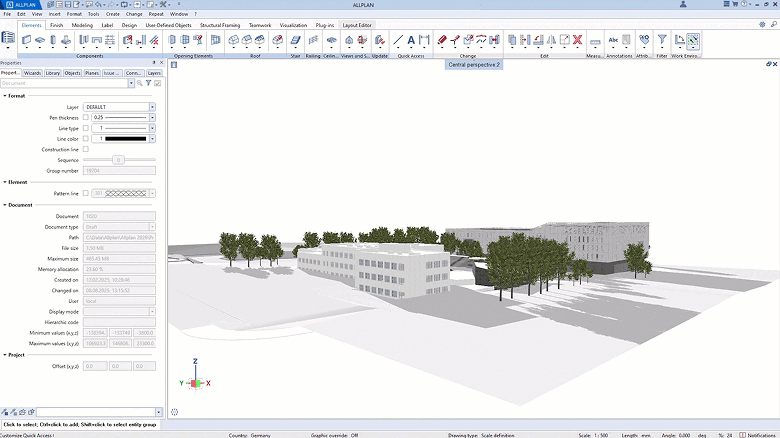Screen dimensions: 780x438
Task: Check the Pattern line checkbox
Action: click(86, 193)
